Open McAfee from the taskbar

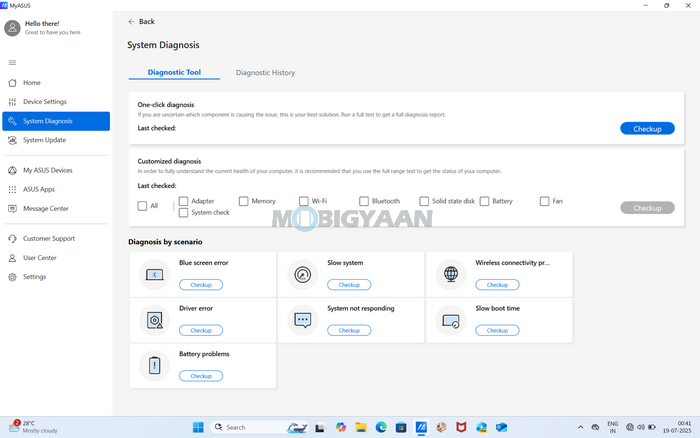[461, 427]
